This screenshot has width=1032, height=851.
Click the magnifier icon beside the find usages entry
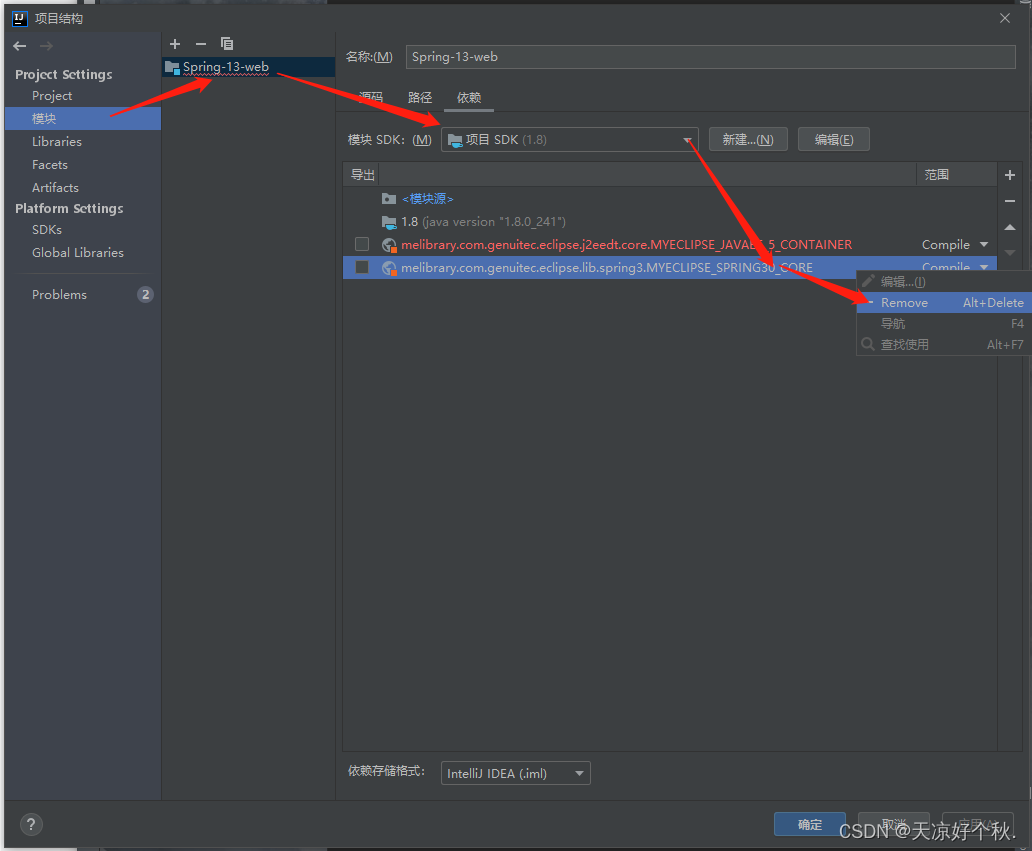click(868, 344)
